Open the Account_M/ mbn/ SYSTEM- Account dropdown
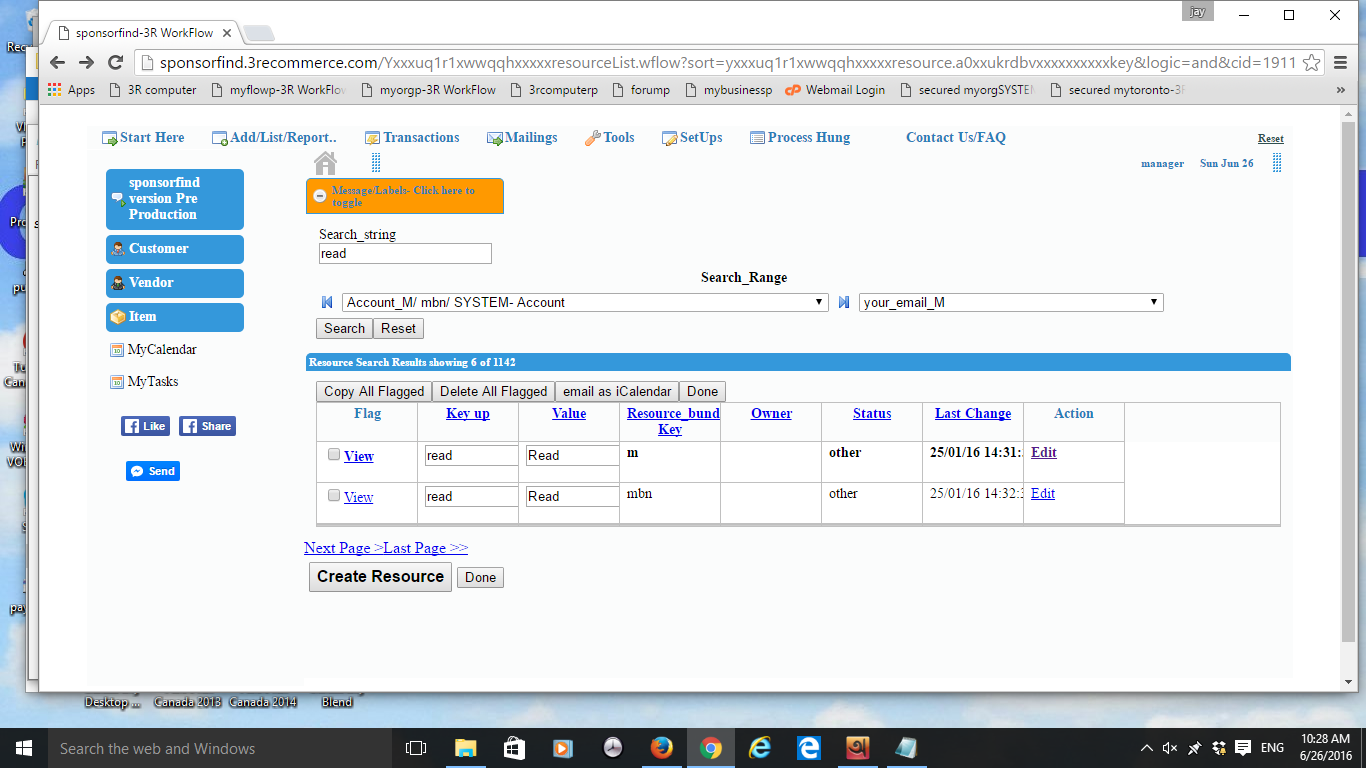Image resolution: width=1366 pixels, height=768 pixels. 585,302
